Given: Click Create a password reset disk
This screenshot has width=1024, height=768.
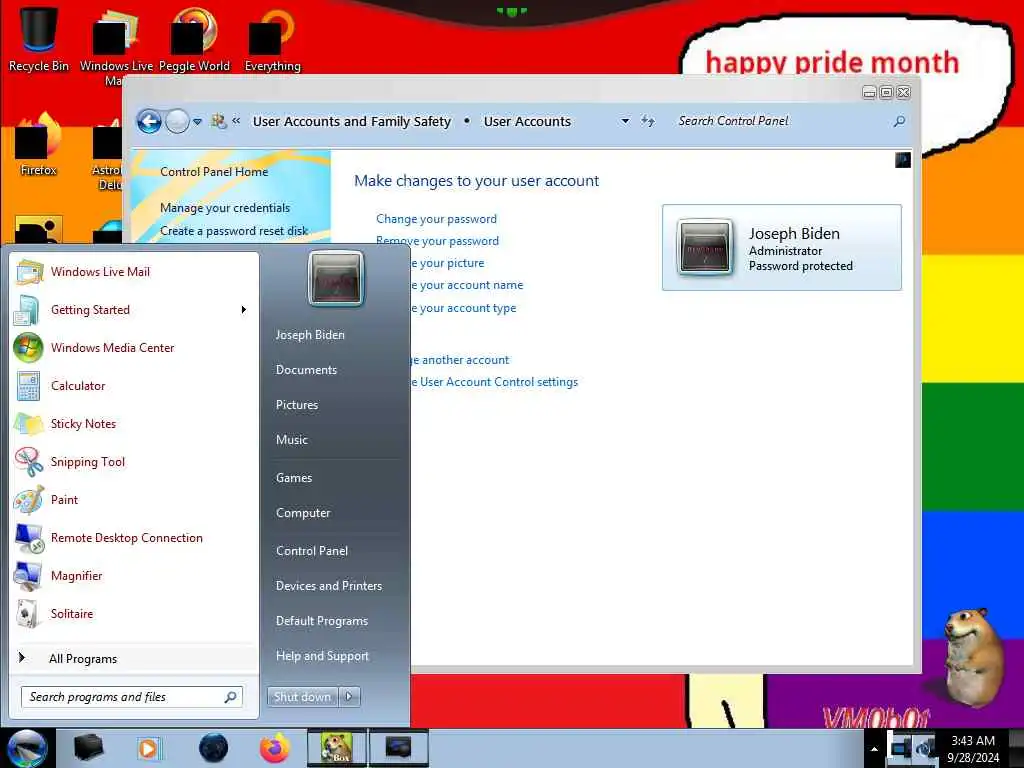Looking at the screenshot, I should [234, 231].
